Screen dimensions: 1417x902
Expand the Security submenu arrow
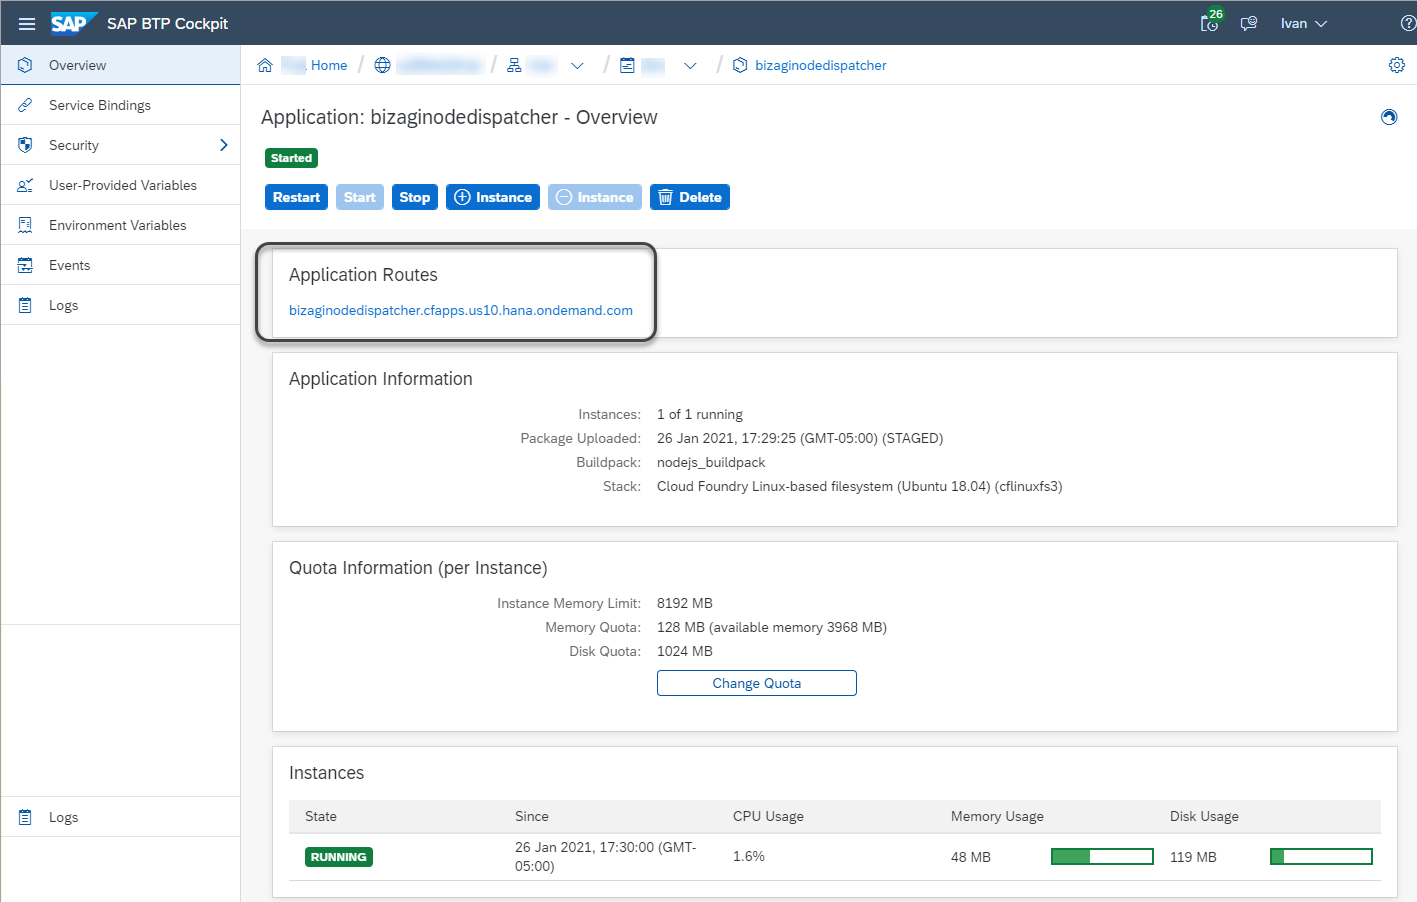(x=223, y=145)
